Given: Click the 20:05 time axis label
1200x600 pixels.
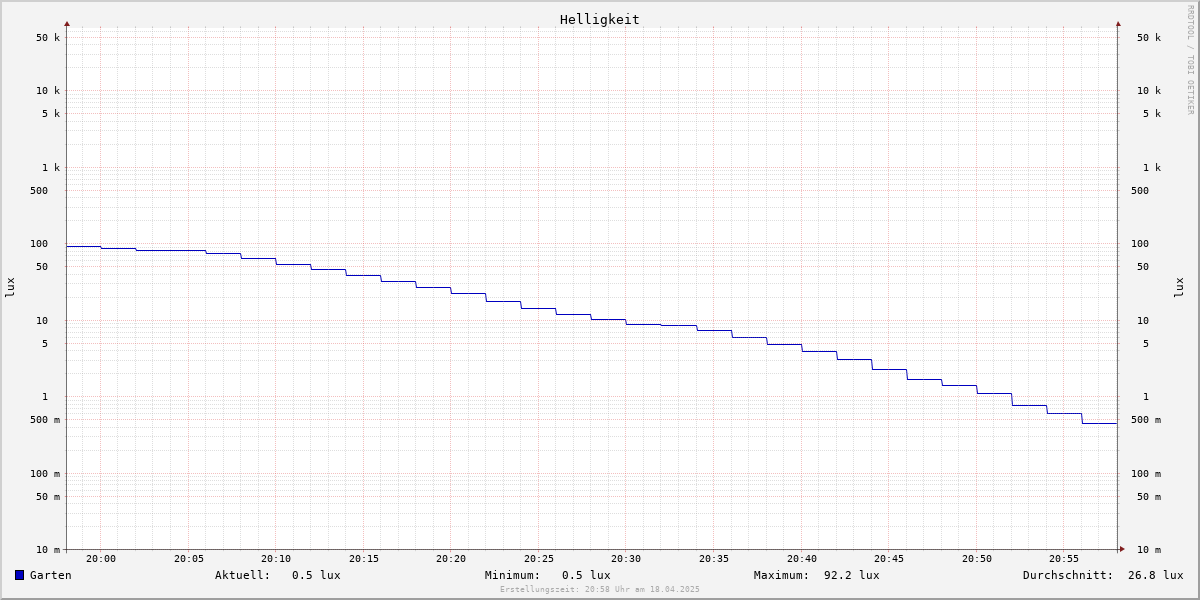Looking at the screenshot, I should (x=189, y=559).
